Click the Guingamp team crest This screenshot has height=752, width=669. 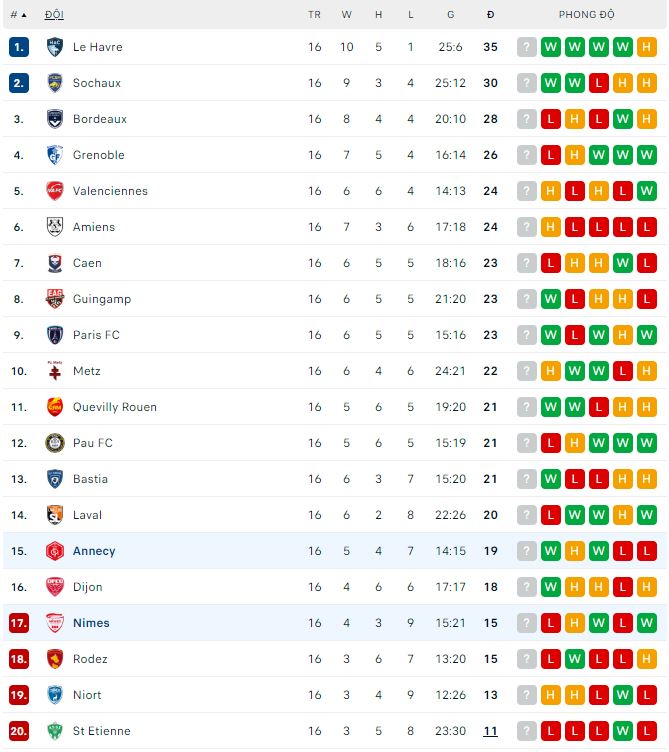pyautogui.click(x=55, y=299)
